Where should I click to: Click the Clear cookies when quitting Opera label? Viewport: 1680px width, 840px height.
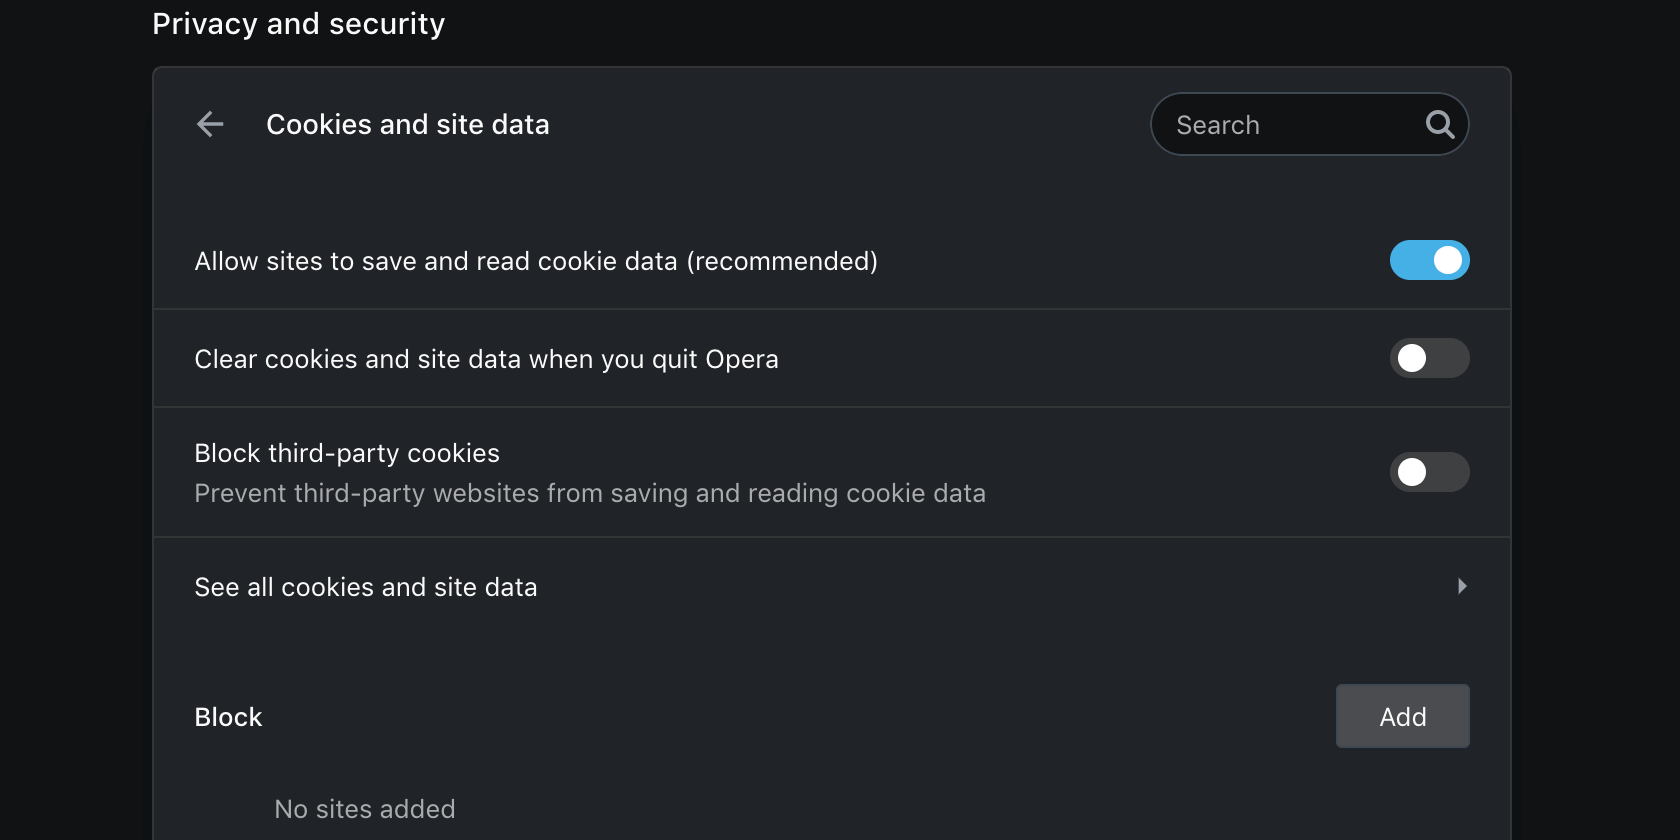486,359
